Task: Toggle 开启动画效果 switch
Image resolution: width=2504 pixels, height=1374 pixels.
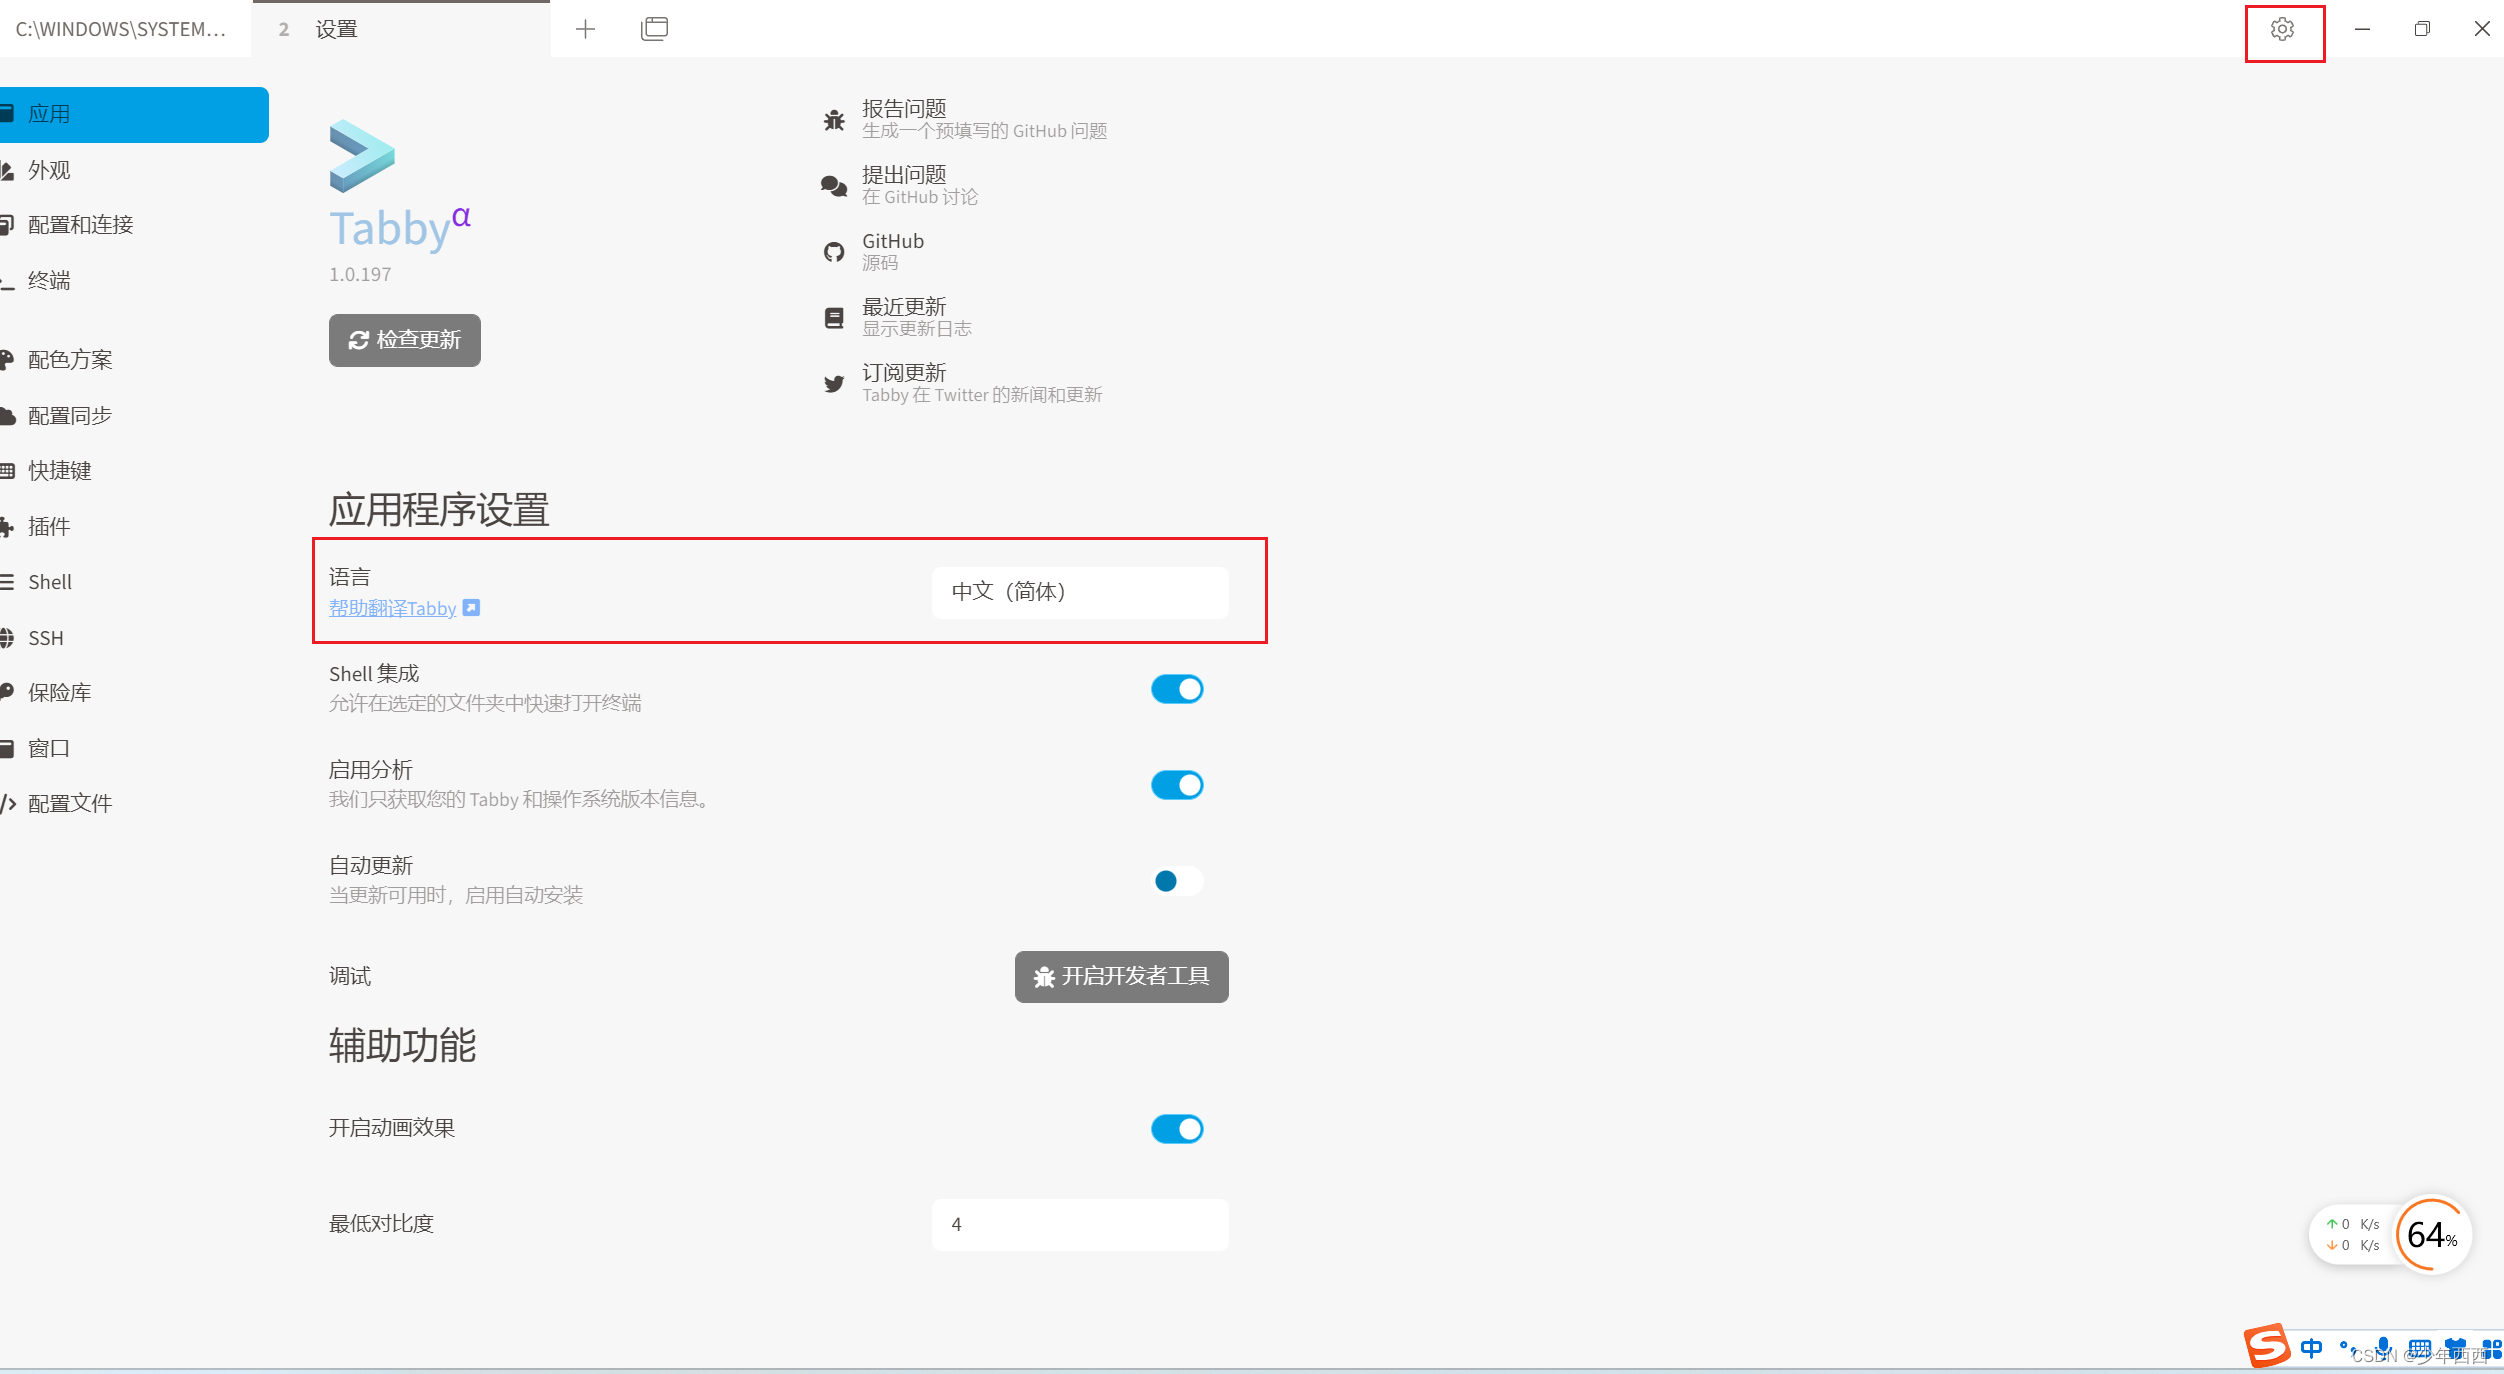Action: (x=1177, y=1129)
